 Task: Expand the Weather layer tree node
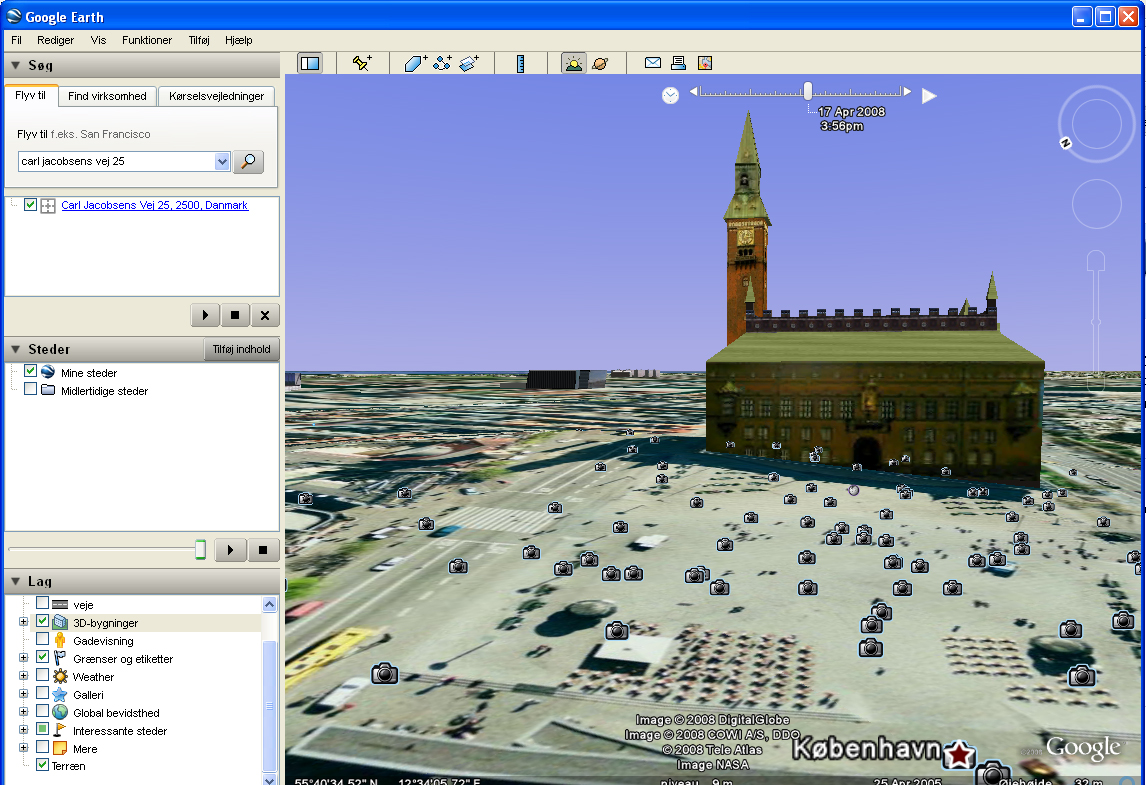pos(23,677)
